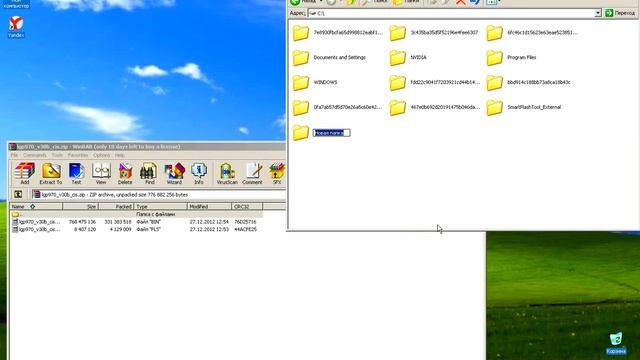This screenshot has height=360, width=640.
Task: Select folder starting with 7e8930fbcfa
Action: coord(338,33)
